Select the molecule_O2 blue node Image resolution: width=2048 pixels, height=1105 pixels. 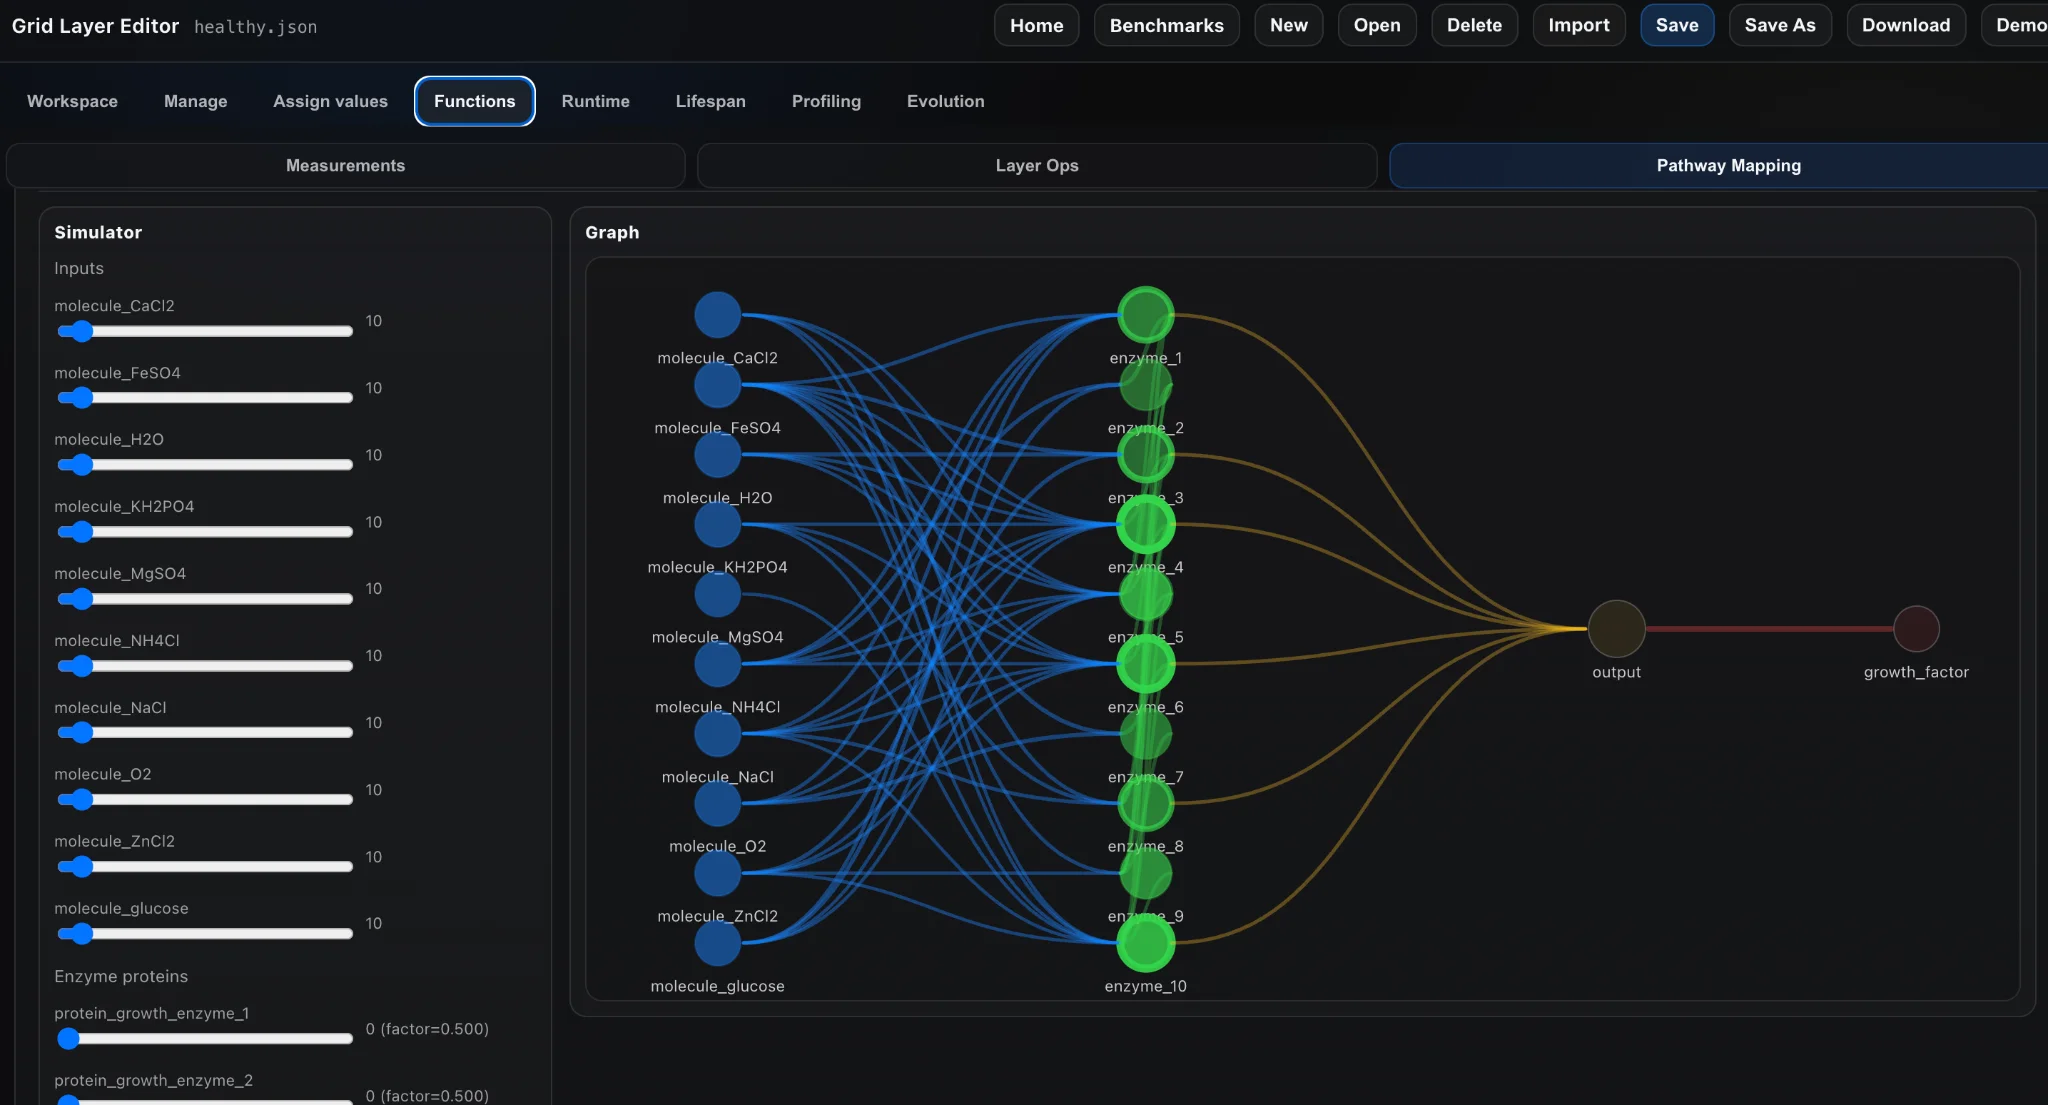point(717,803)
